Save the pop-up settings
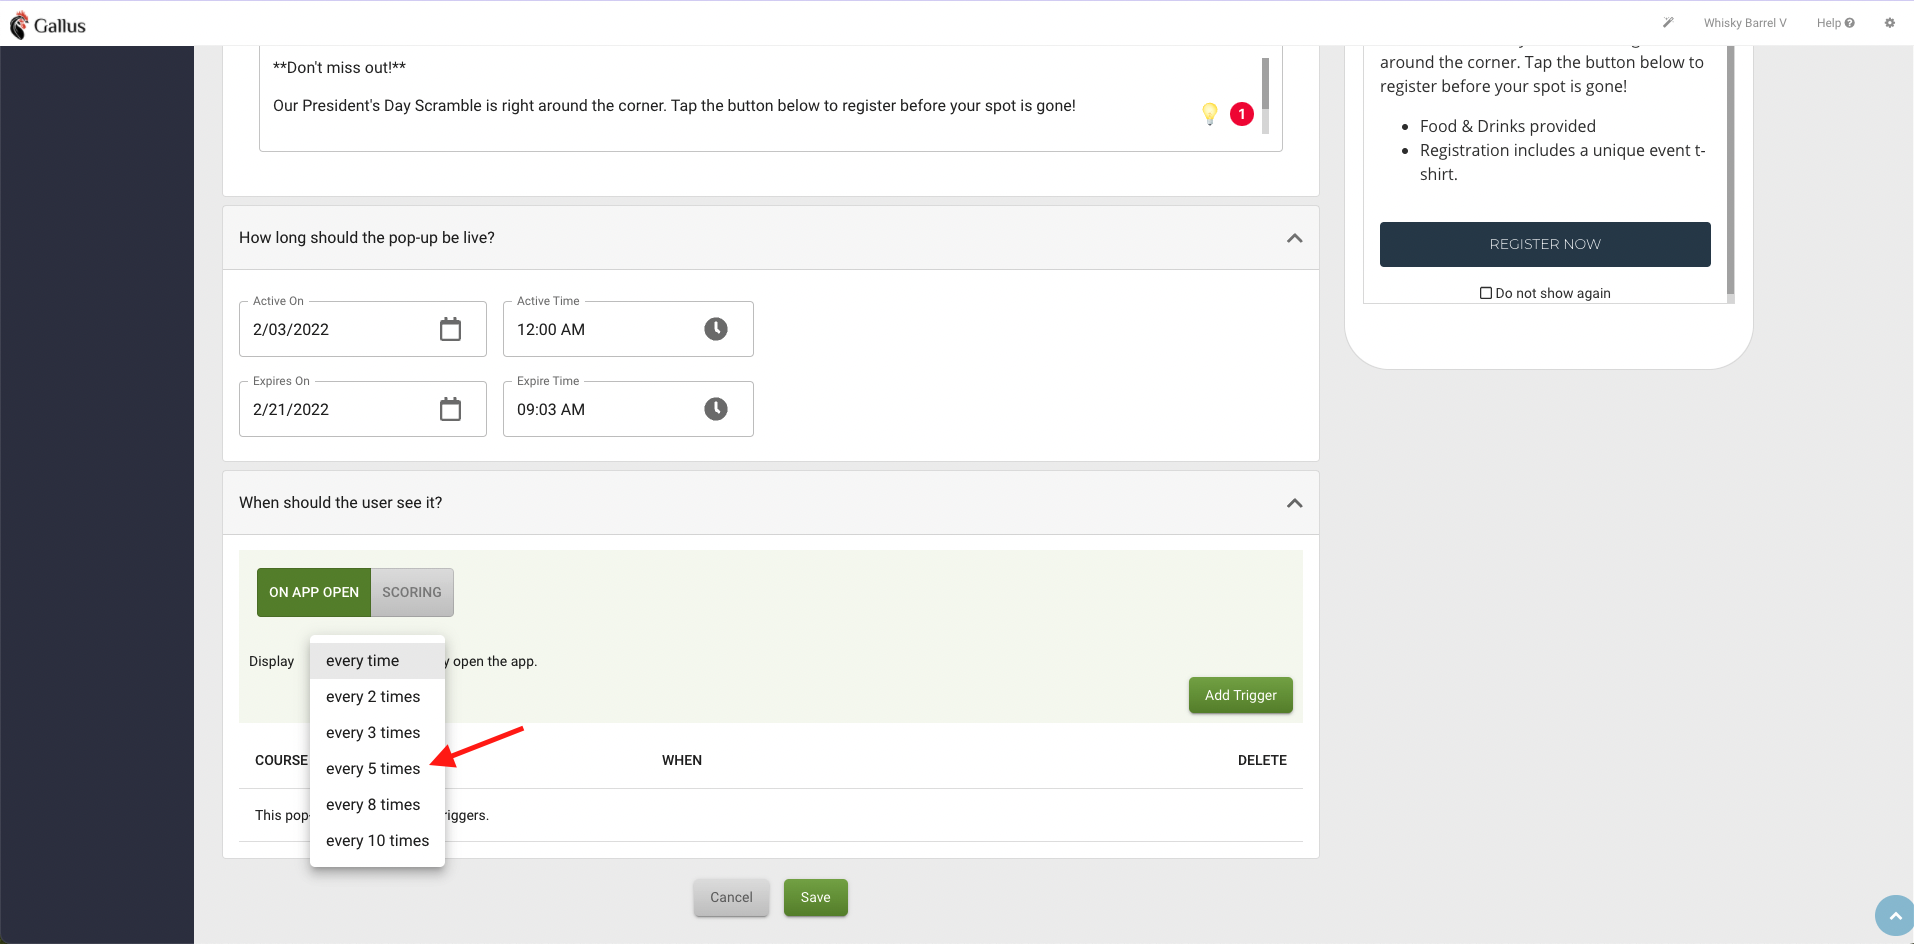 [815, 897]
